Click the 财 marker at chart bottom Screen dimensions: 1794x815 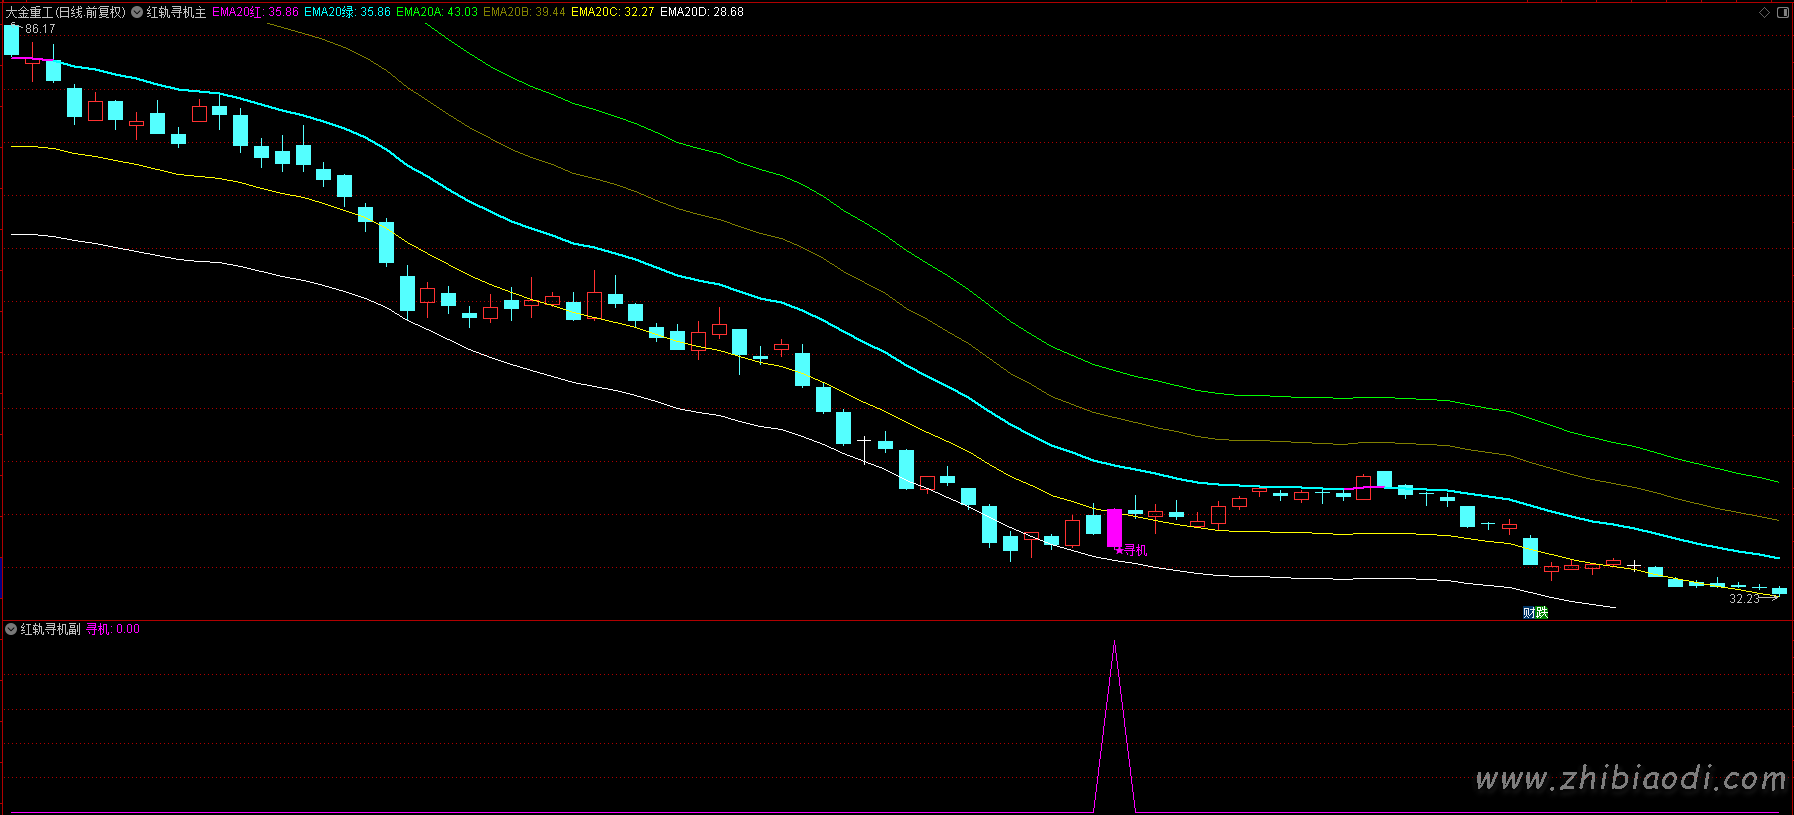pyautogui.click(x=1529, y=613)
